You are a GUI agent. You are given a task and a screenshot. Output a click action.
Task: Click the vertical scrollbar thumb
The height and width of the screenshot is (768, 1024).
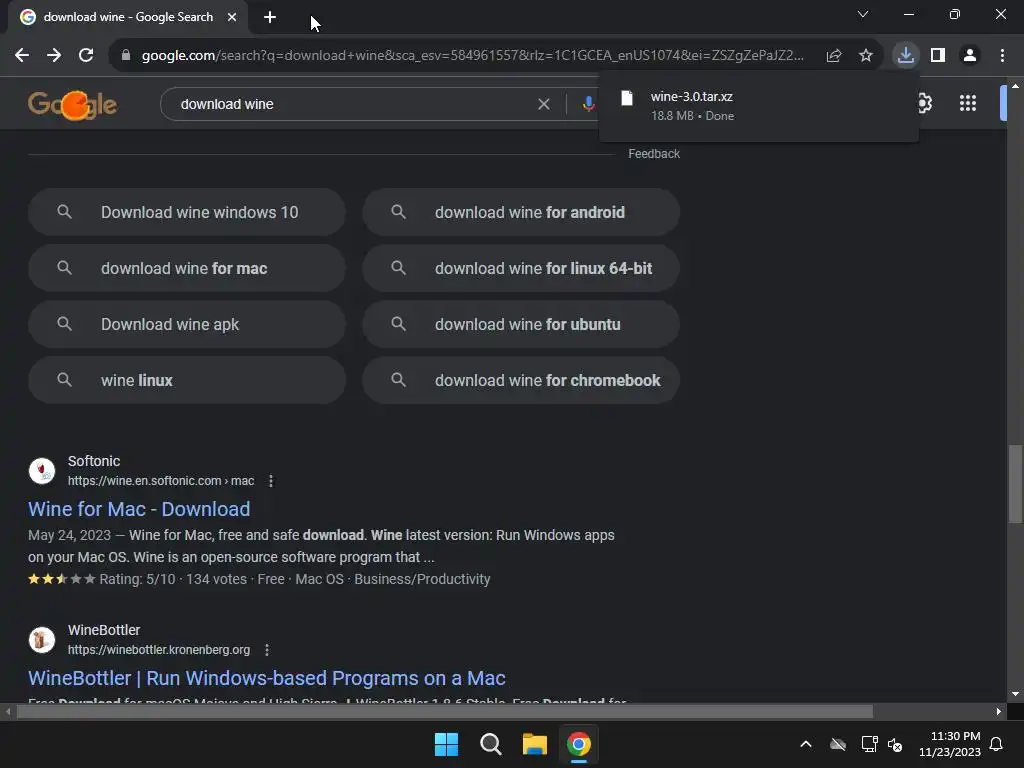1015,484
